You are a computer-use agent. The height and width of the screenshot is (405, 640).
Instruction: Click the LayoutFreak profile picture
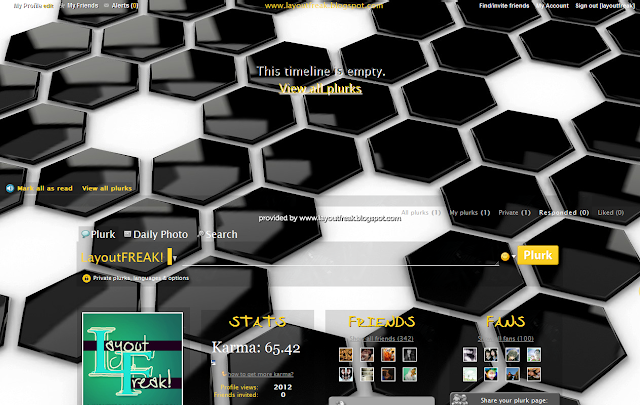click(x=132, y=359)
